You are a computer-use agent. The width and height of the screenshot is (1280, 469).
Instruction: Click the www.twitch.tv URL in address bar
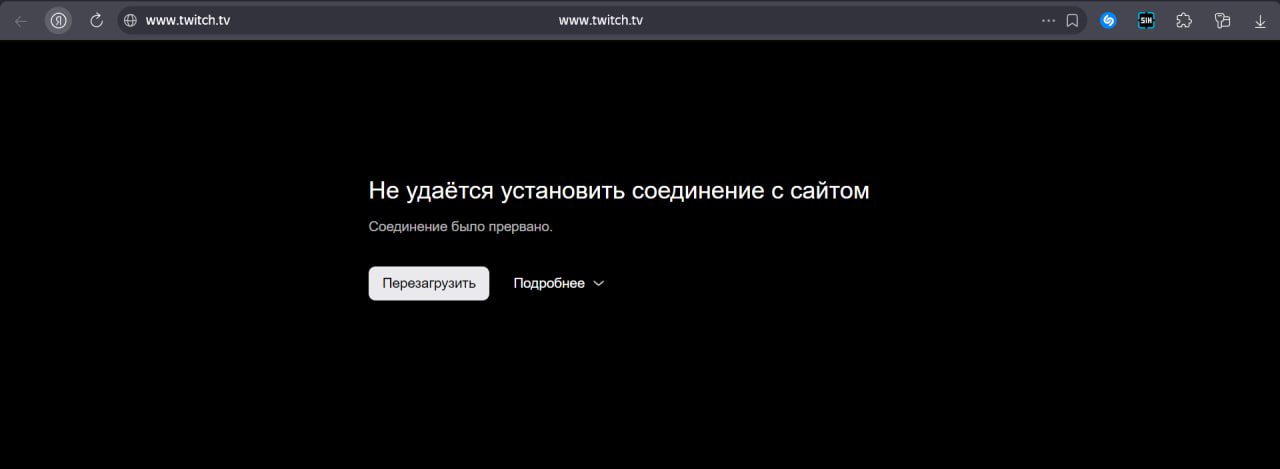click(188, 20)
